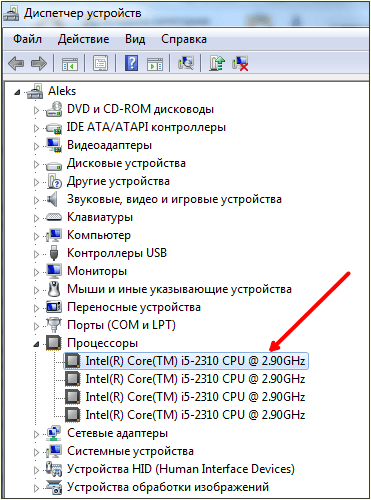Scan for hardware changes icon
This screenshot has height=500, width=371.
pyautogui.click(x=186, y=63)
